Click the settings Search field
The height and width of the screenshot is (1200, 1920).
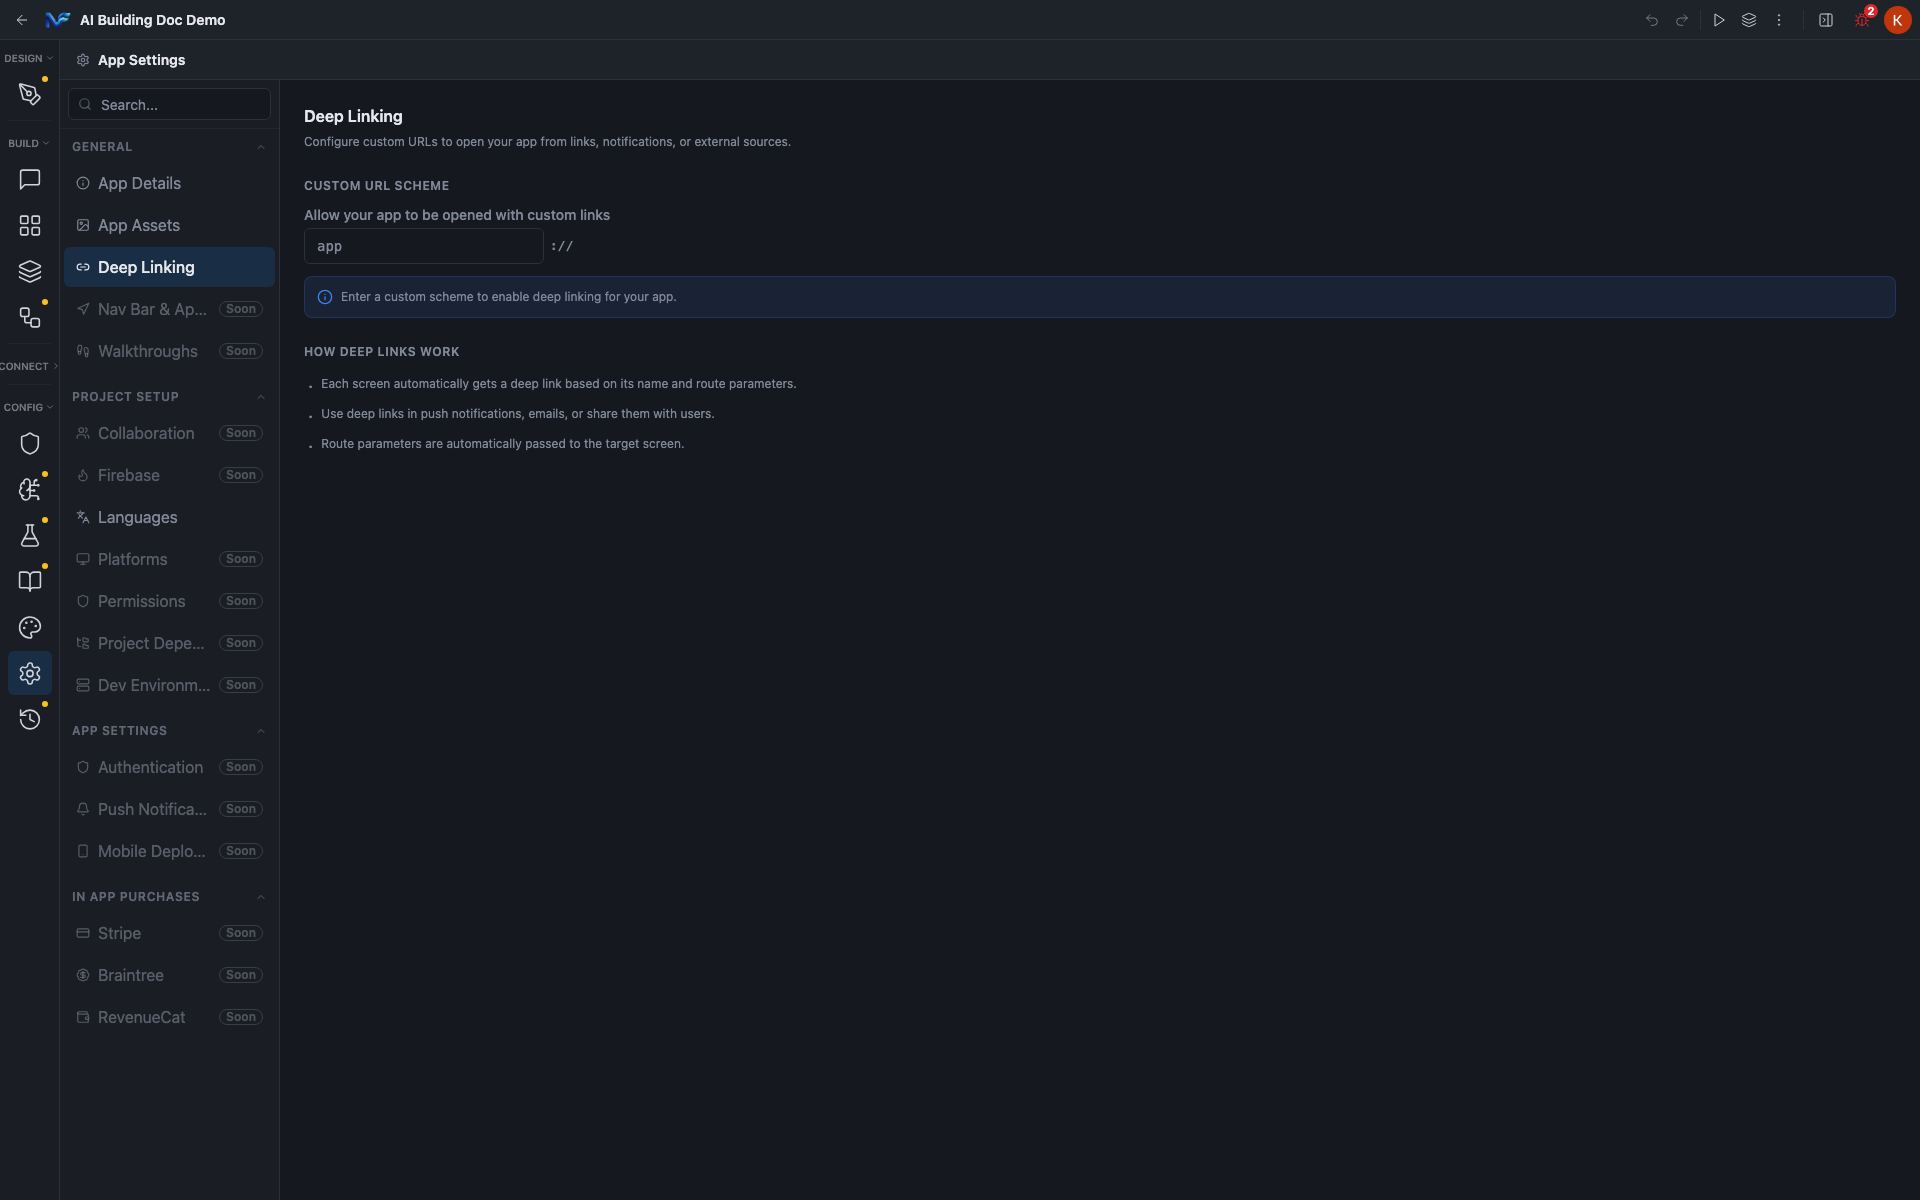169,105
